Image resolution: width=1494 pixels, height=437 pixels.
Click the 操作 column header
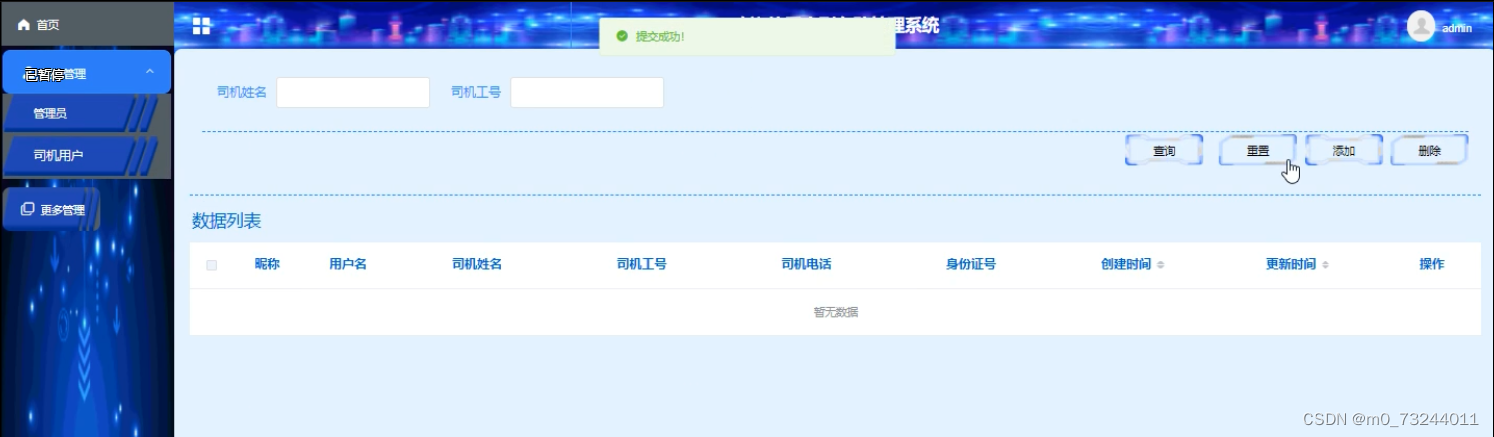click(1432, 264)
